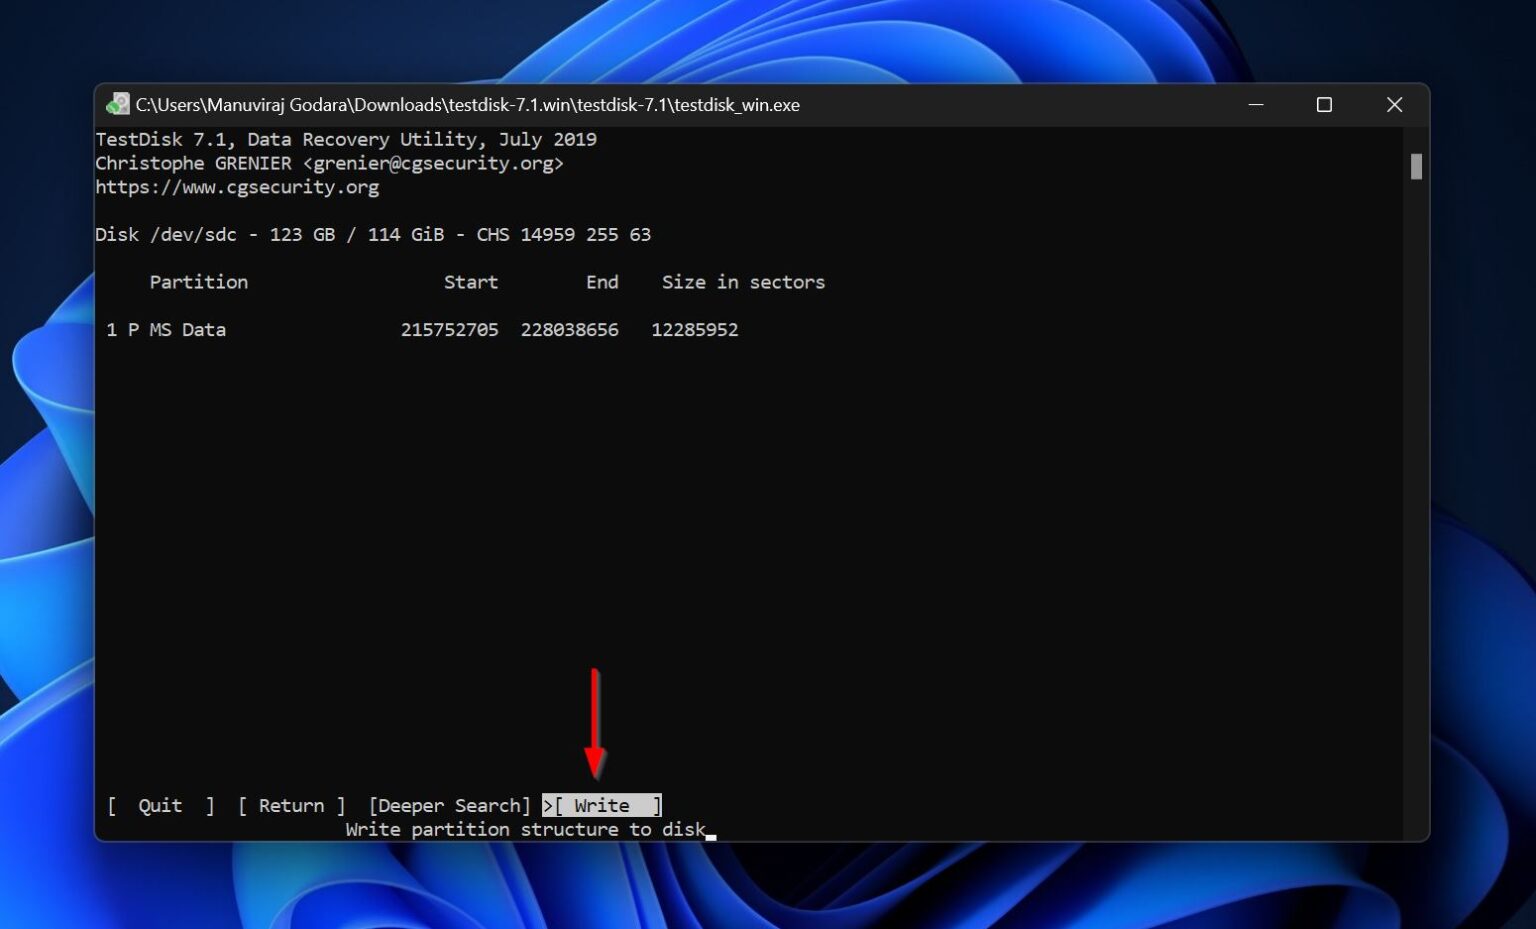Image resolution: width=1536 pixels, height=929 pixels.
Task: Click the Partition column header
Action: (198, 282)
